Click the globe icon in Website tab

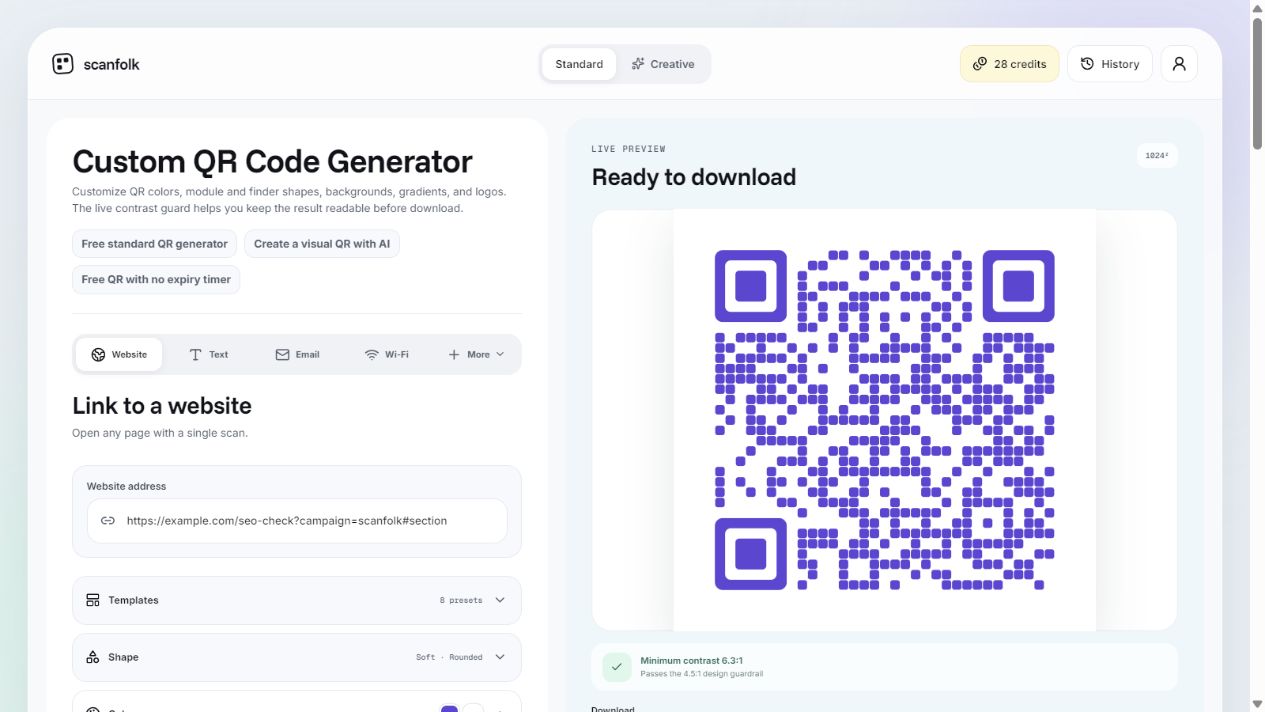click(98, 354)
